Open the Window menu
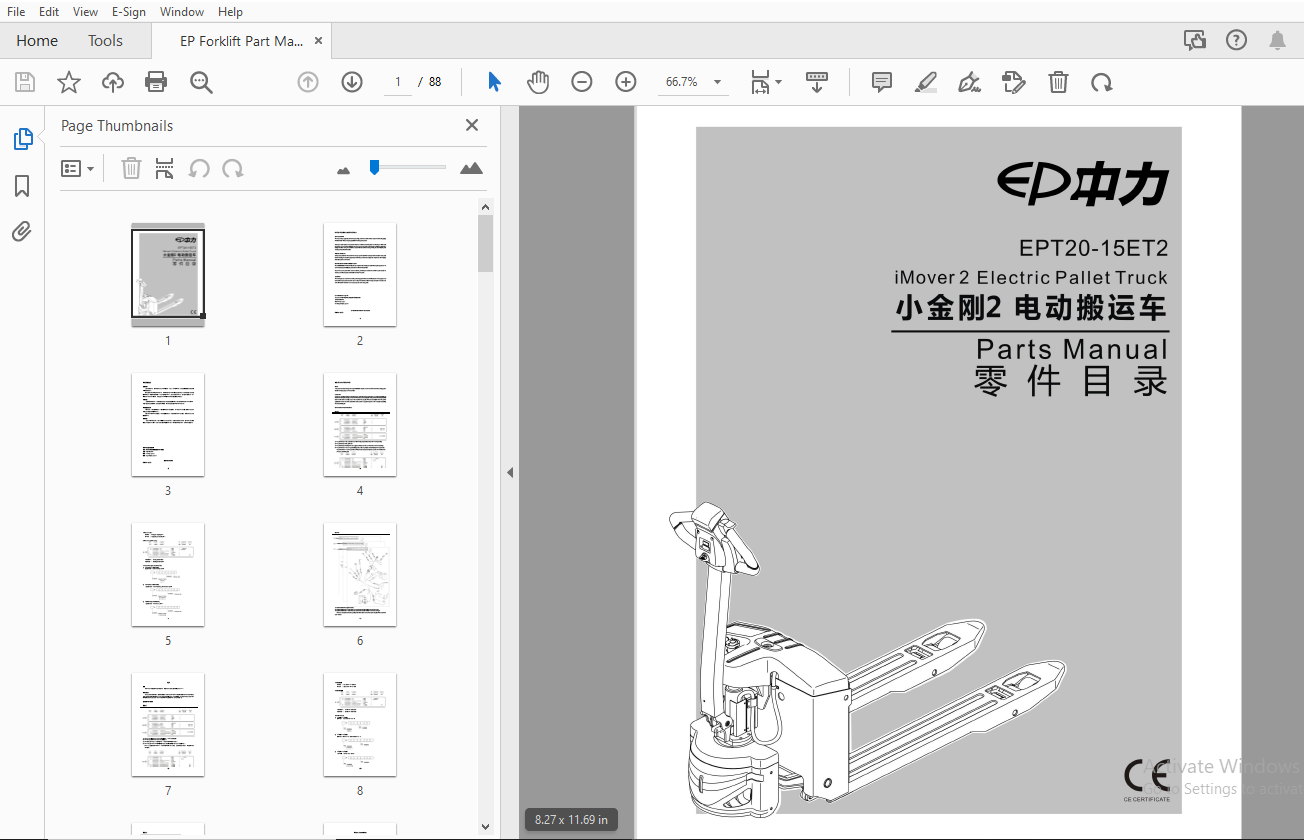 (x=182, y=12)
